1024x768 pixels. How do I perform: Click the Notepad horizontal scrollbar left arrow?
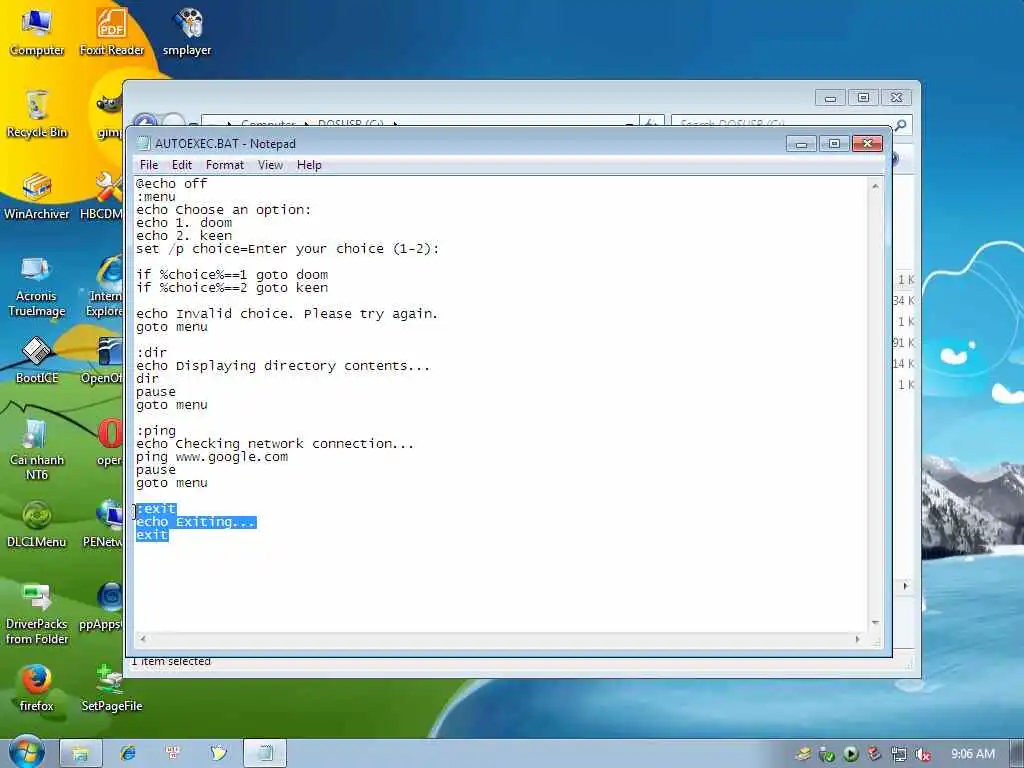143,639
